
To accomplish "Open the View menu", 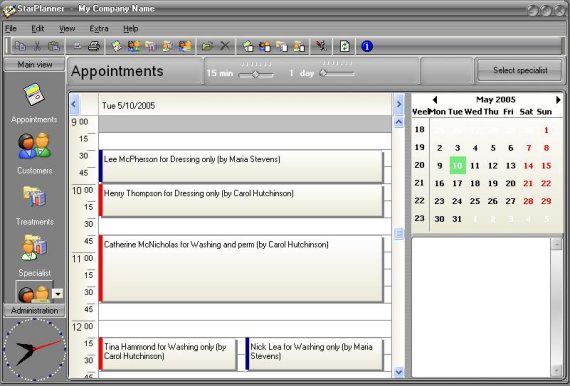I will click(x=67, y=28).
